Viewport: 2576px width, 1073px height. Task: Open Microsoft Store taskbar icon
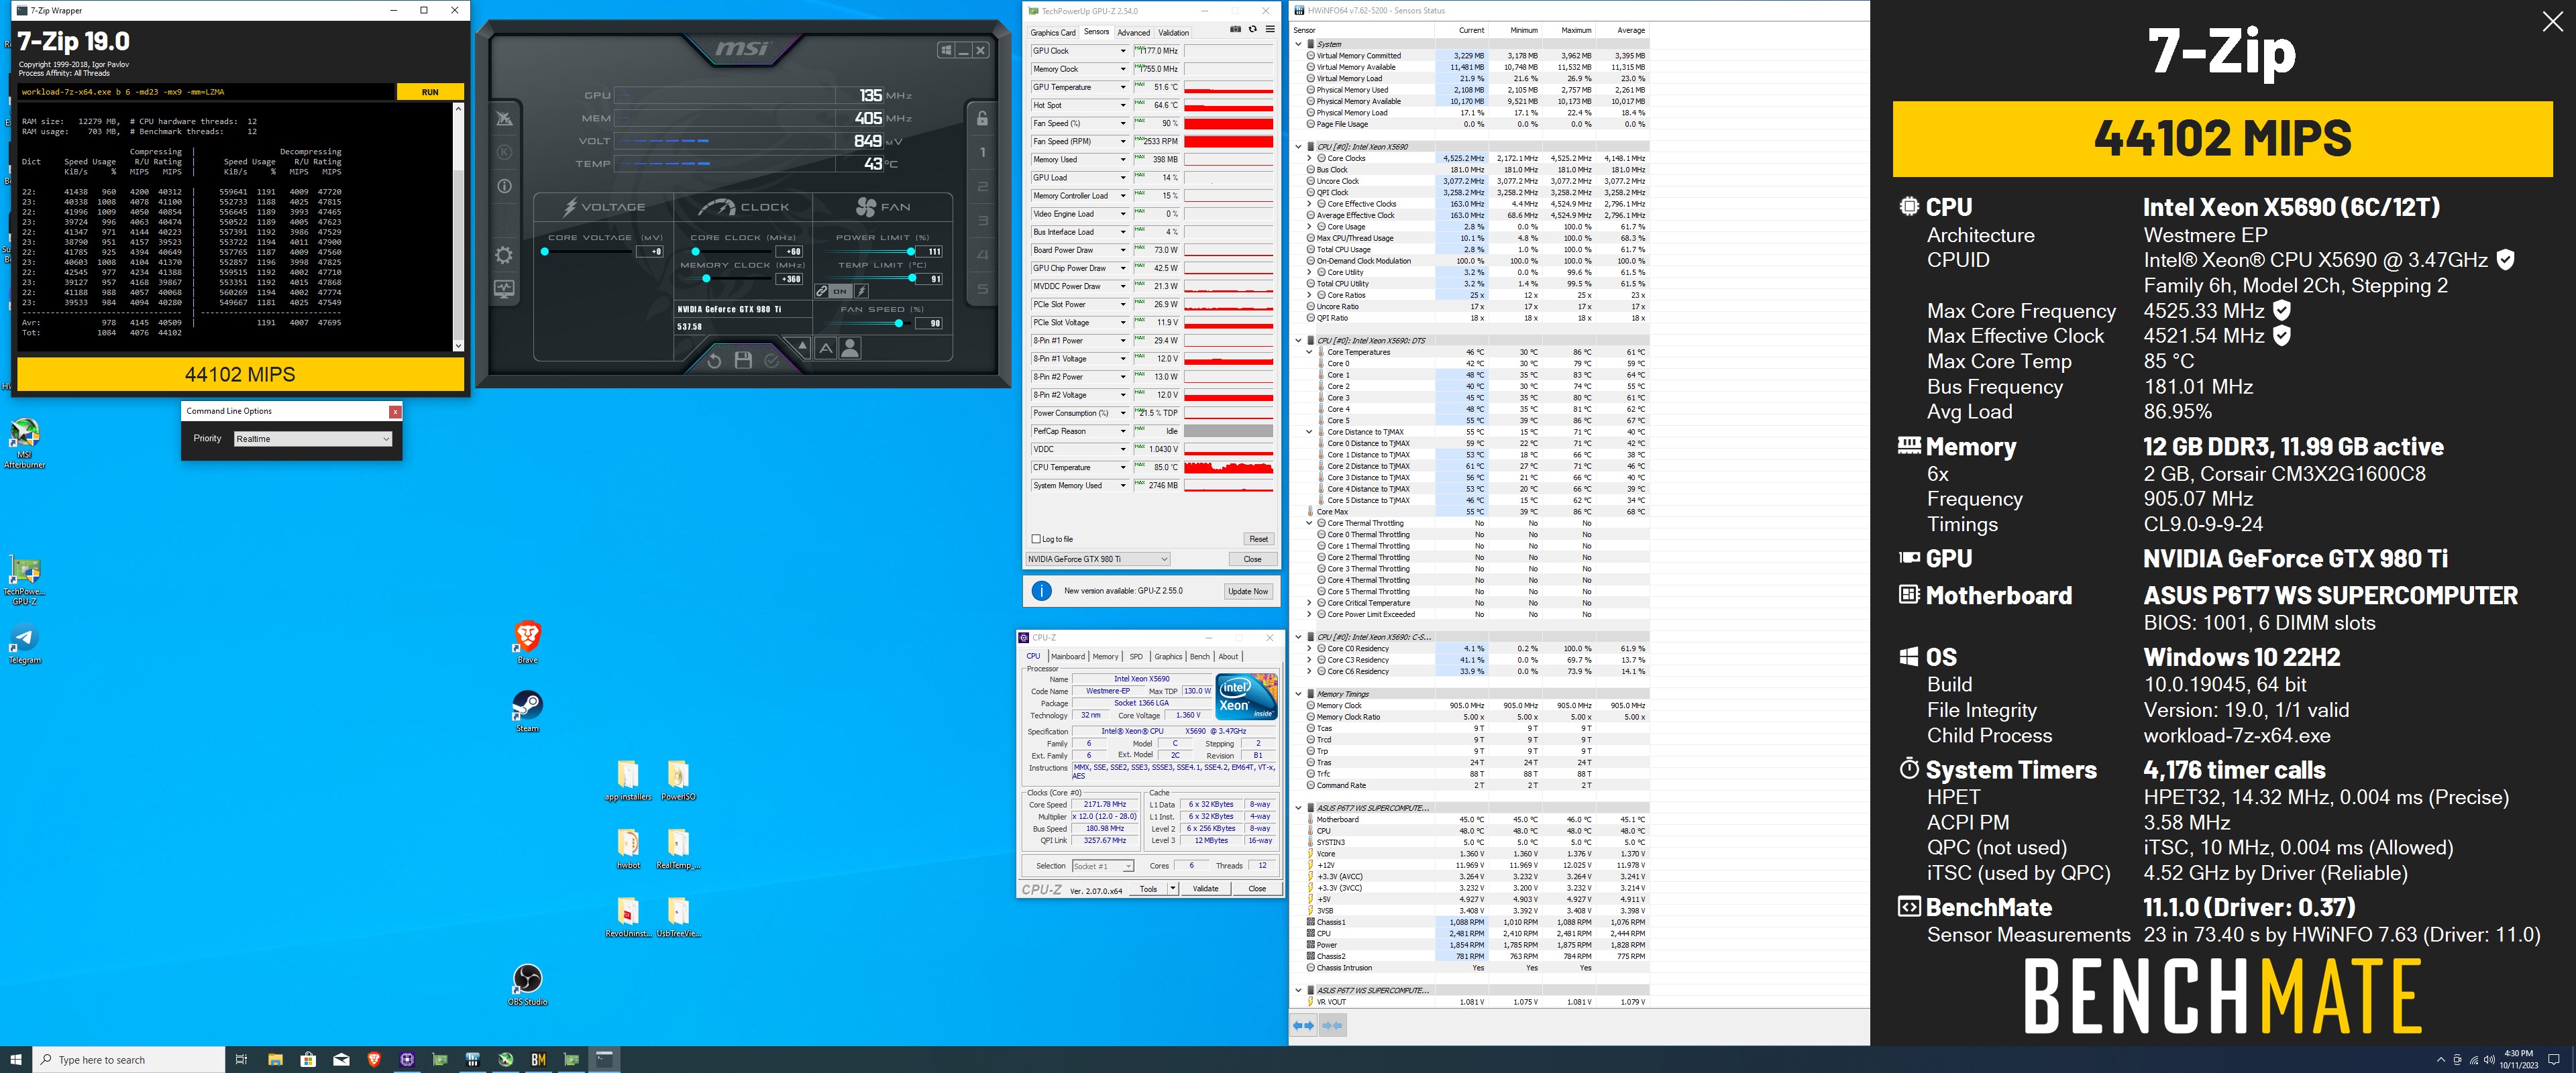pos(308,1059)
